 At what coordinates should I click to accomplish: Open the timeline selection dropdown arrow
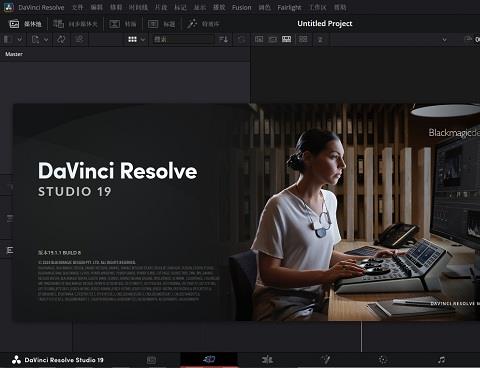pos(444,40)
